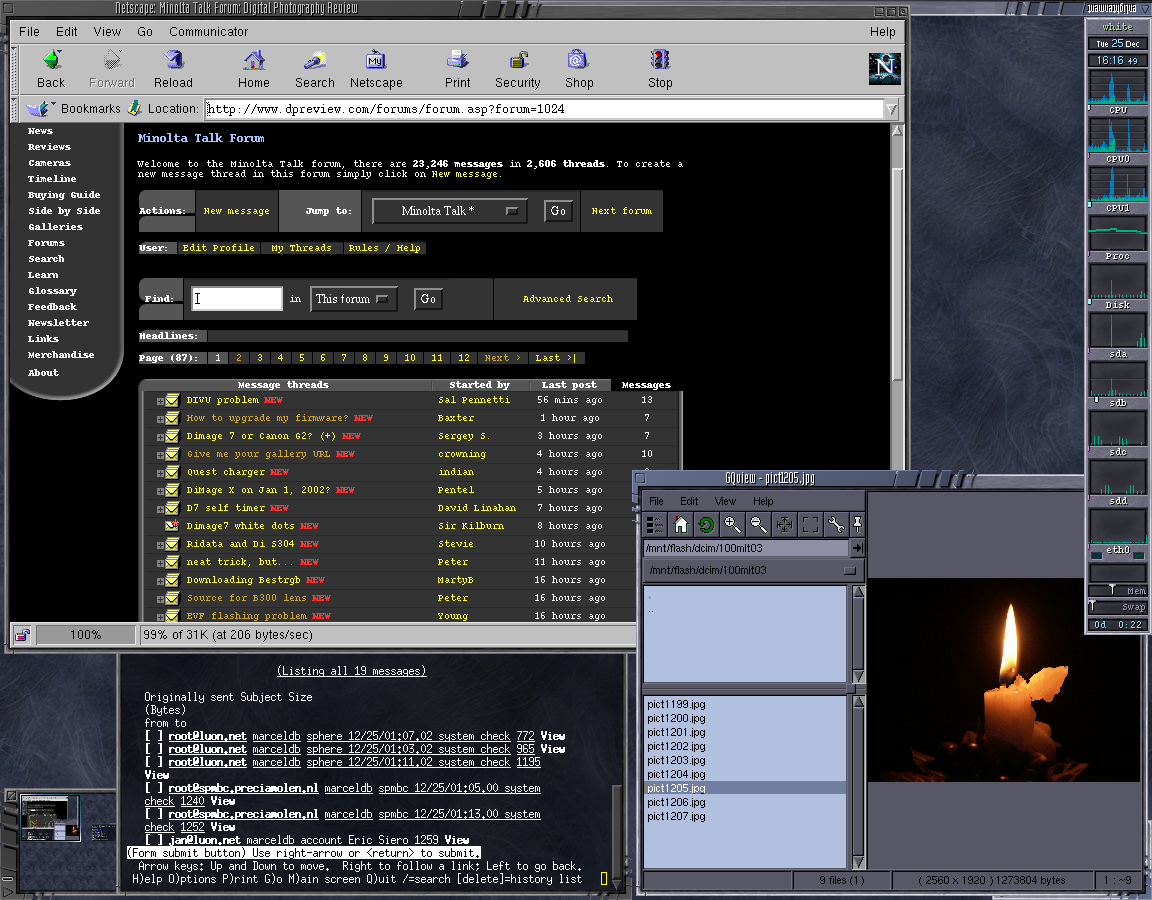This screenshot has height=900, width=1152.
Task: Expand Dimage 7 or Canon G2 thread
Action: pos(159,437)
